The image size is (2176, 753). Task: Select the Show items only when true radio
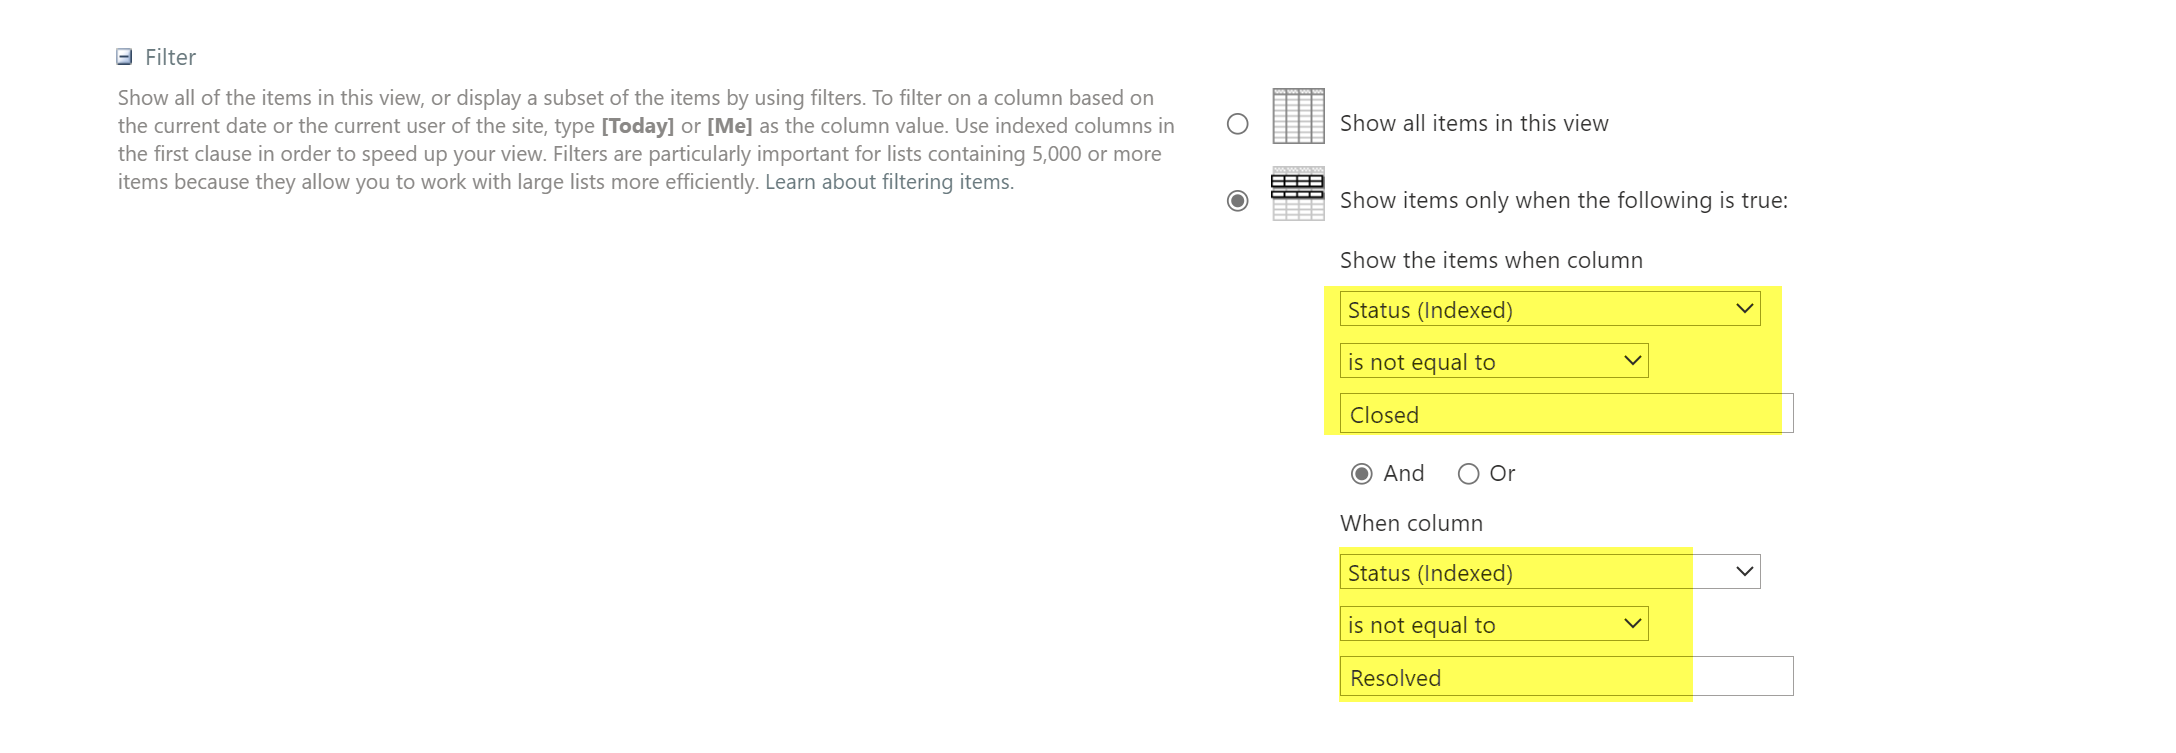click(1238, 201)
